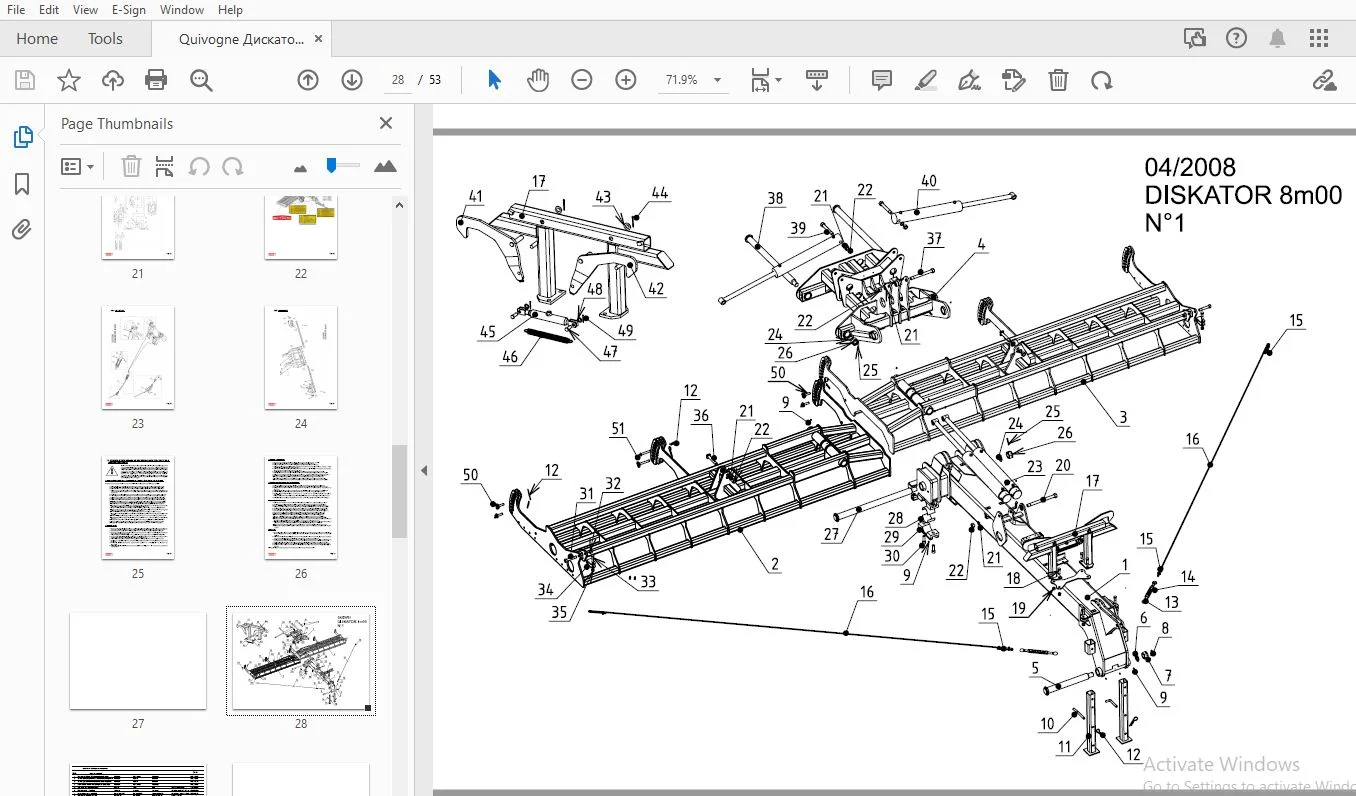The height and width of the screenshot is (796, 1356).
Task: Select the blank page 27 thumbnail
Action: coord(138,661)
